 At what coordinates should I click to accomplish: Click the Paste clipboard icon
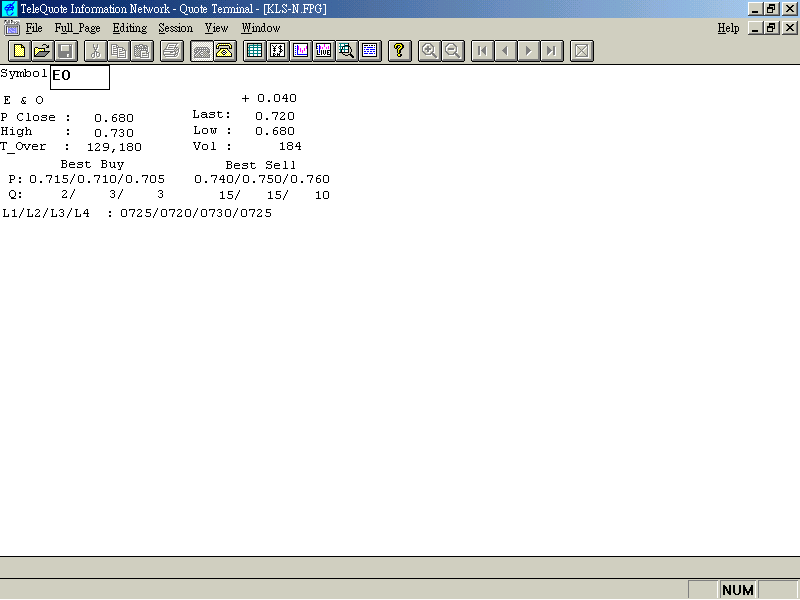pos(141,51)
